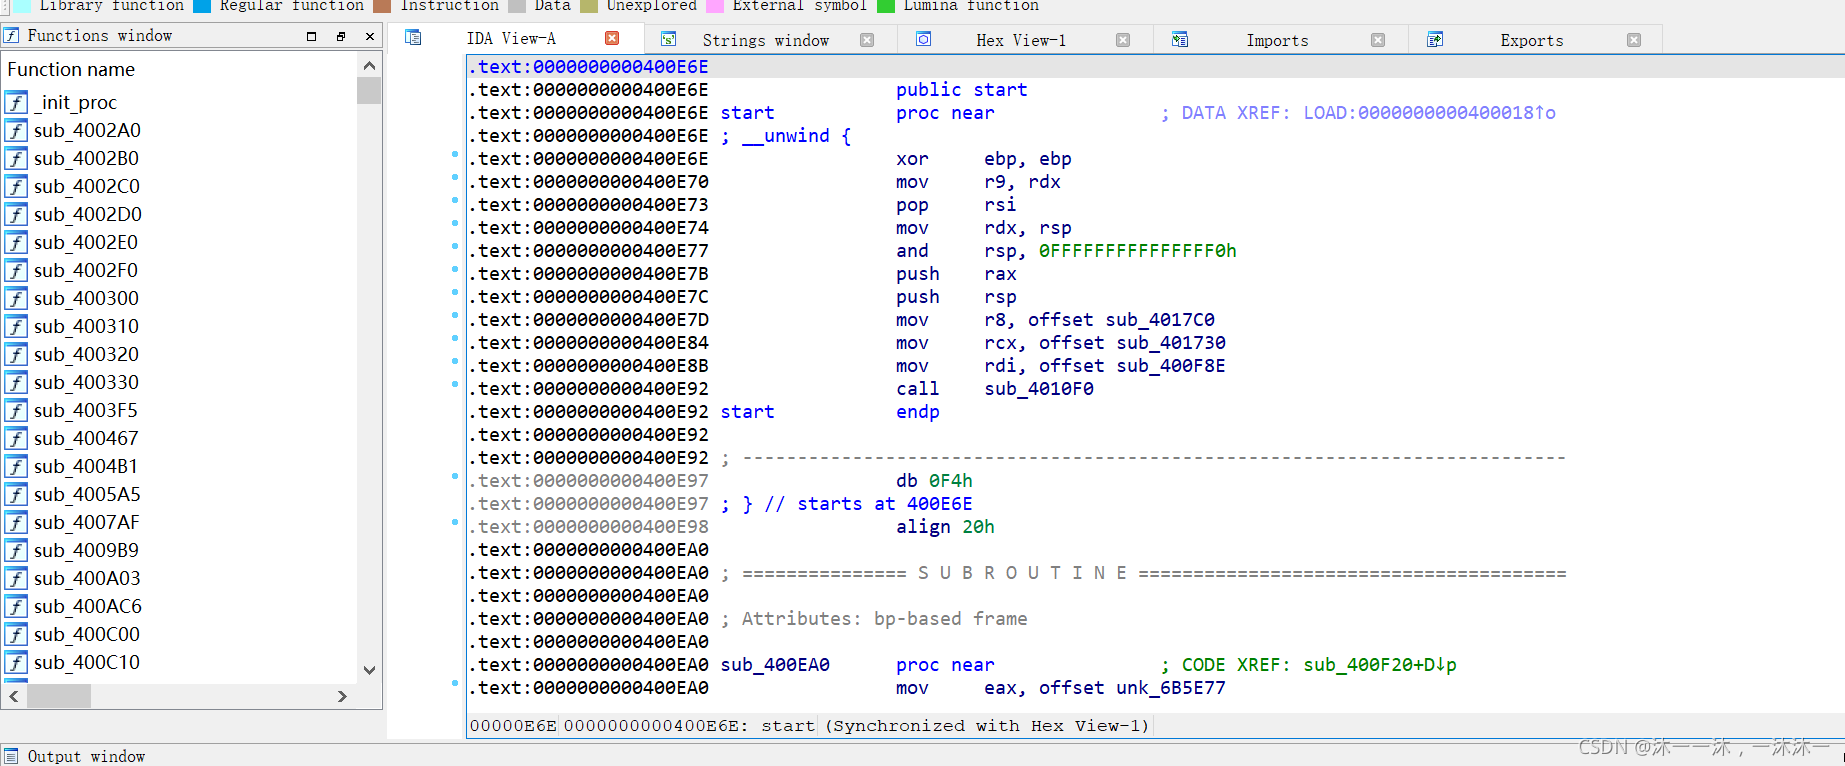Click the function icon beside sub_4002E0

pyautogui.click(x=16, y=242)
